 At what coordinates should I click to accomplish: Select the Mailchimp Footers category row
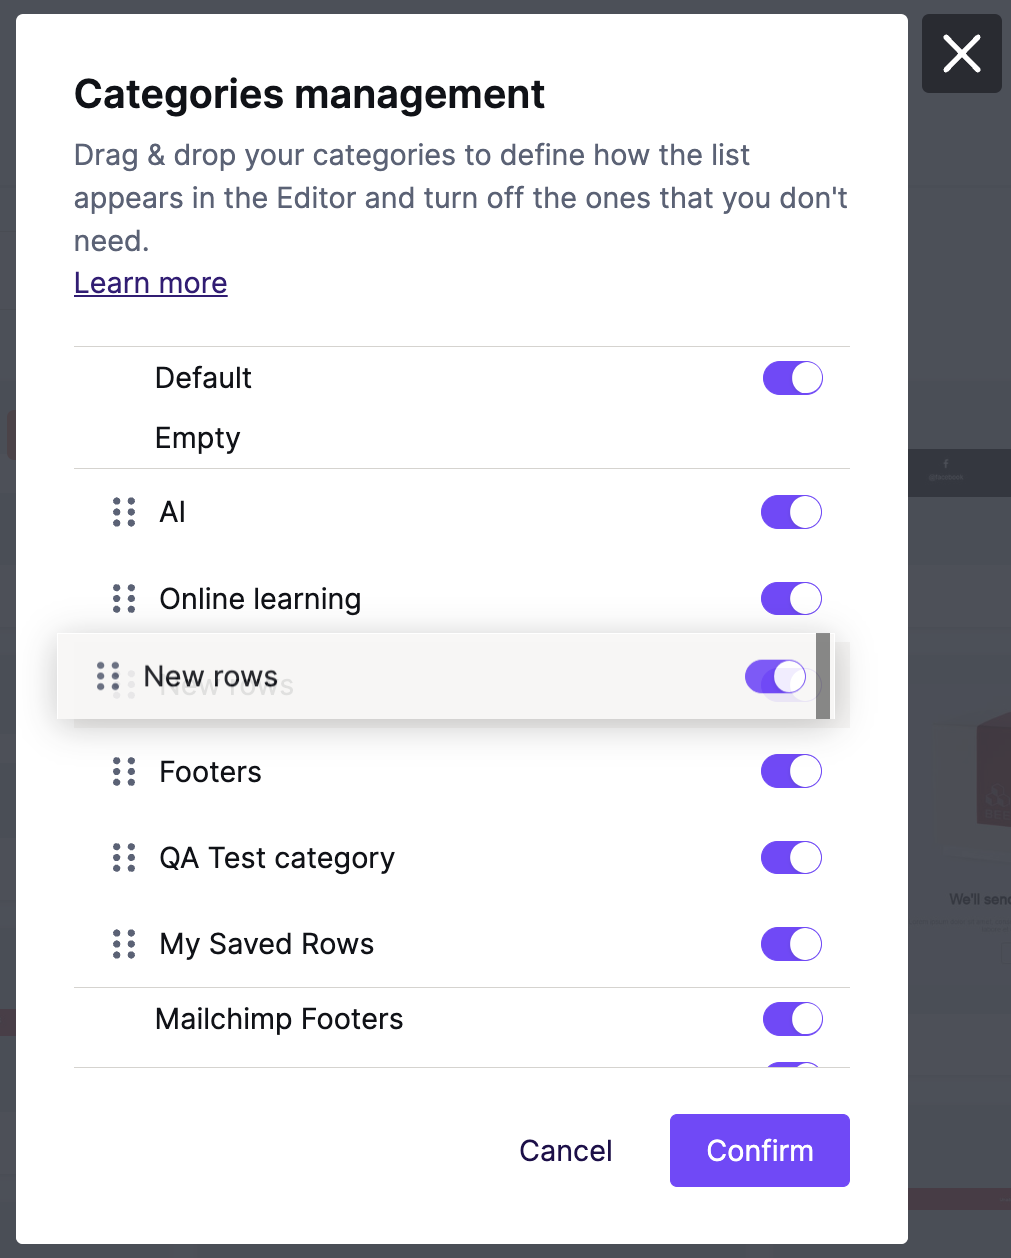462,1019
